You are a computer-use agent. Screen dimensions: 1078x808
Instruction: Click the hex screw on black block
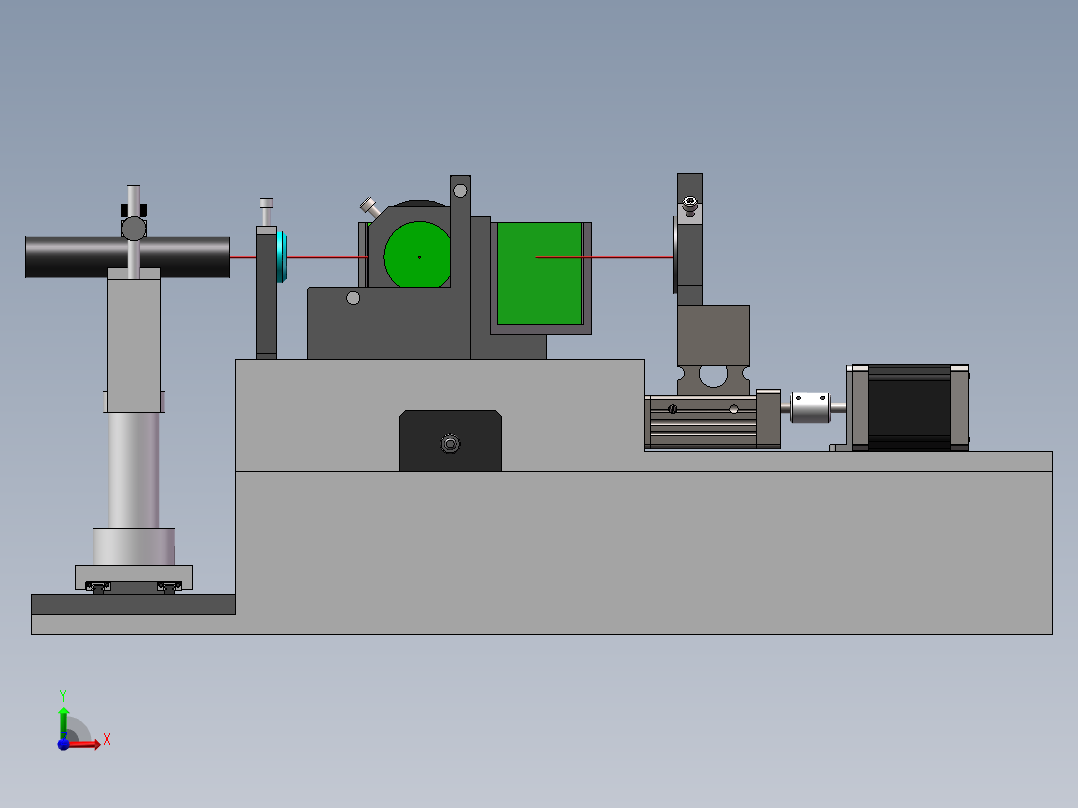(x=450, y=444)
